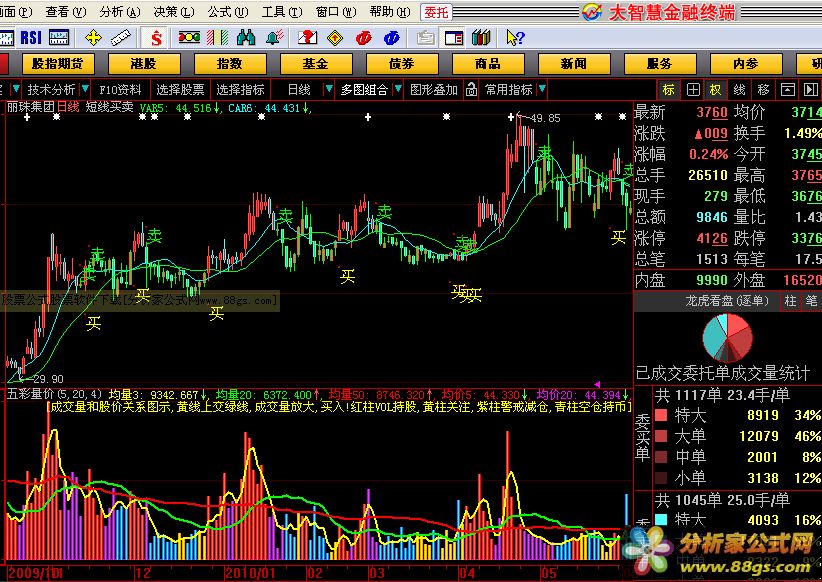The width and height of the screenshot is (822, 582).
Task: Go to the 指数 section
Action: [230, 64]
